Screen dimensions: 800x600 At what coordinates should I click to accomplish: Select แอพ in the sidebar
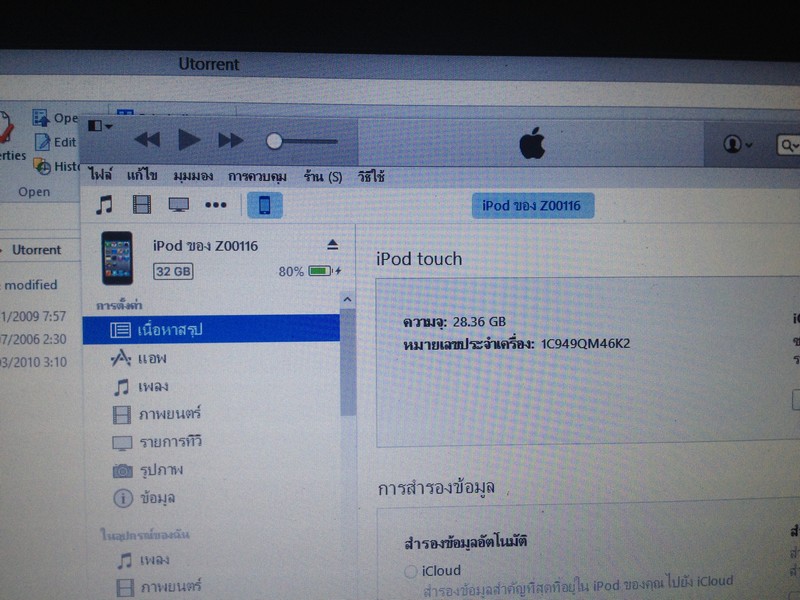click(x=153, y=358)
